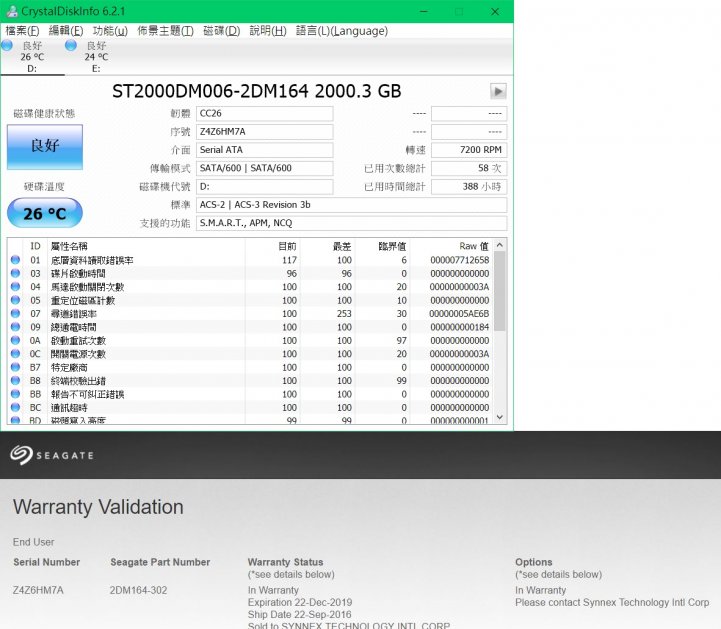The width and height of the screenshot is (721, 629).
Task: Click the power on hours field 388 小時
Action: pos(469,187)
